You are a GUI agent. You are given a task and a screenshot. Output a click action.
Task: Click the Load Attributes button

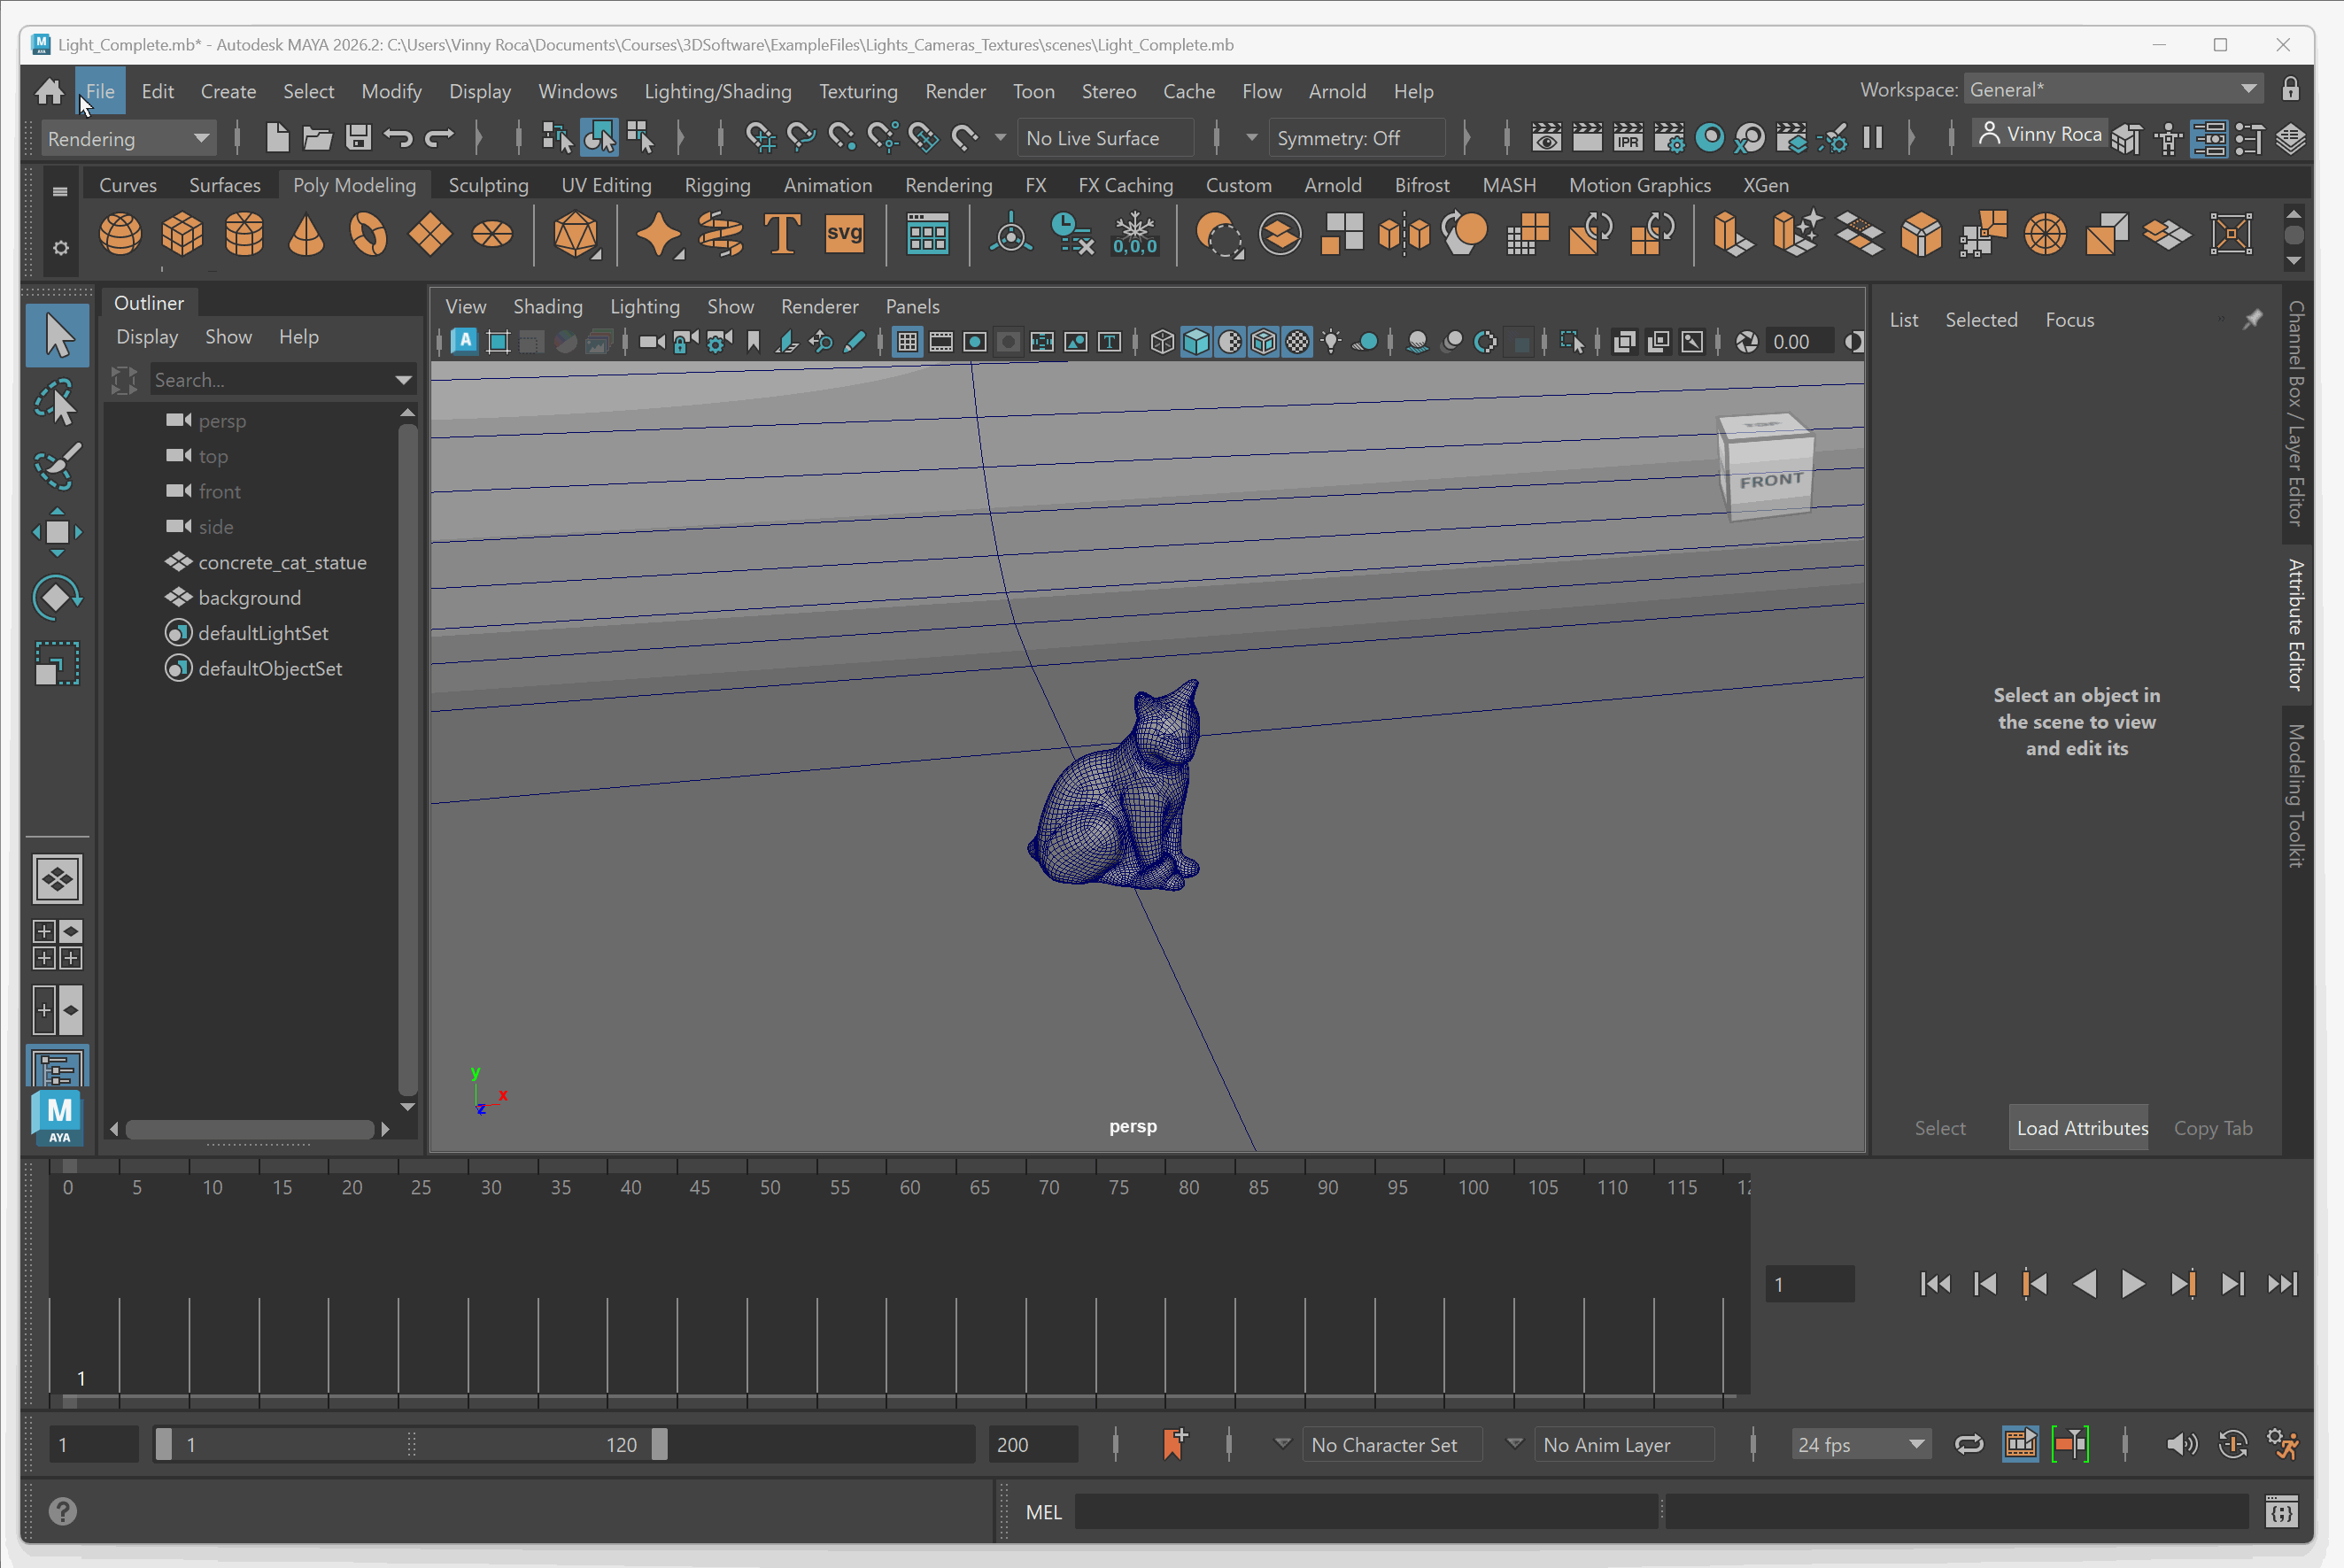2081,1128
